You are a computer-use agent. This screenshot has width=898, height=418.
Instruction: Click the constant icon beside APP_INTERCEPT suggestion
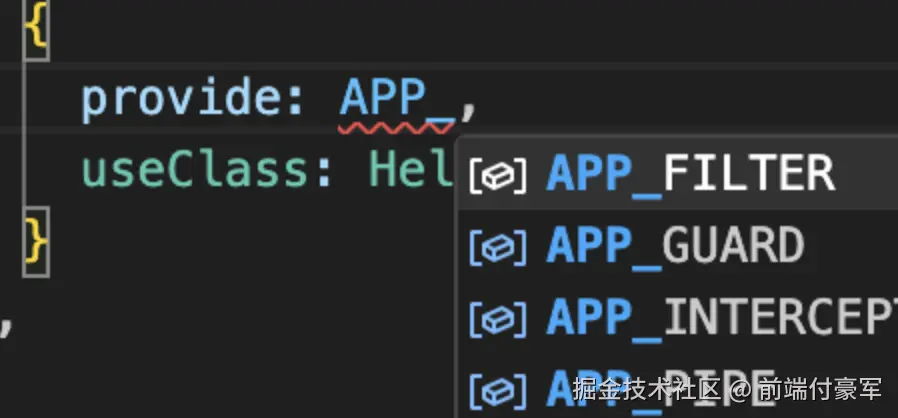498,318
